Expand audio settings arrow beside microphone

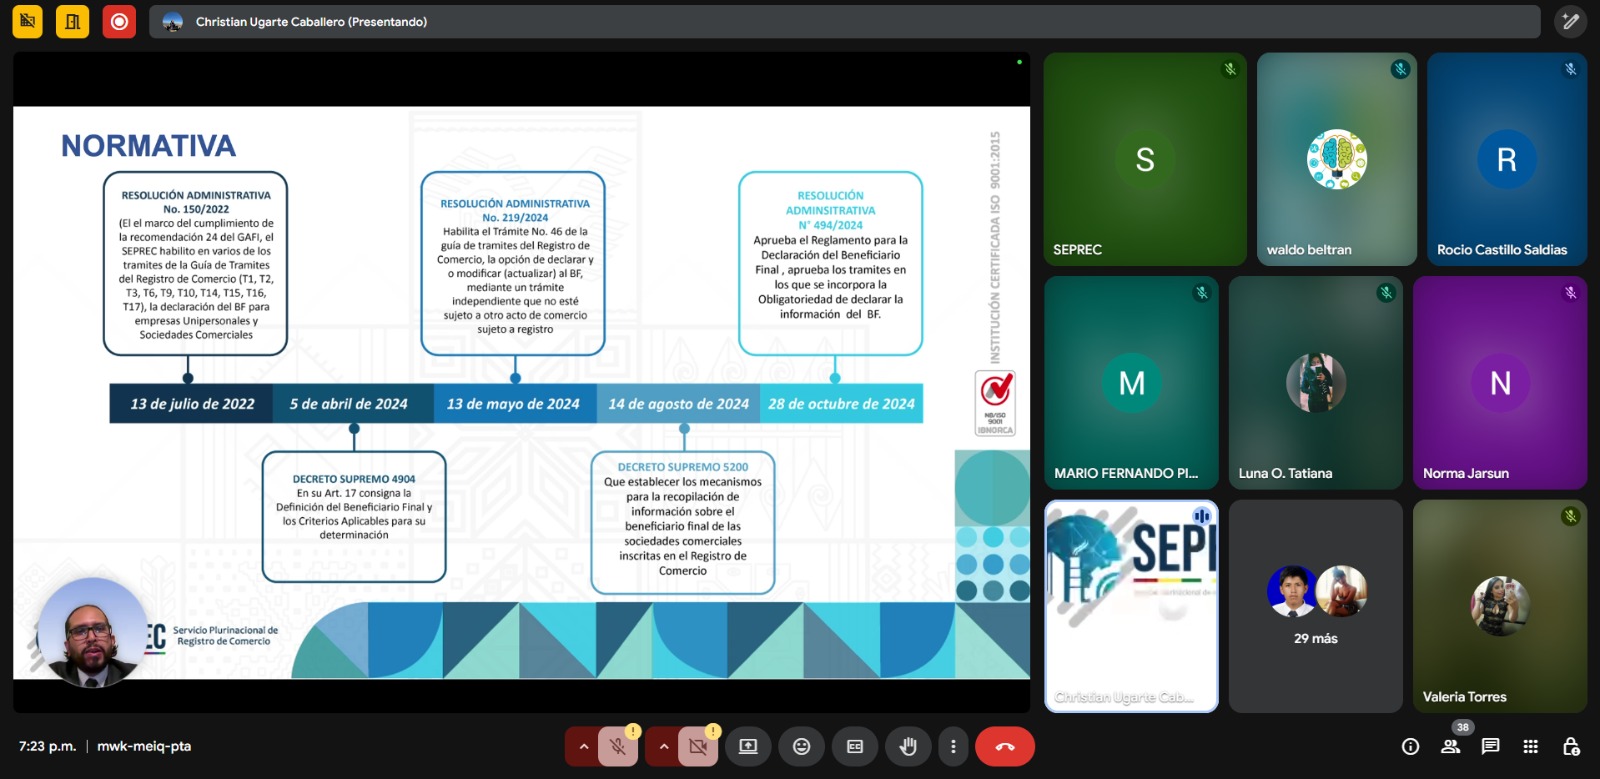(583, 747)
